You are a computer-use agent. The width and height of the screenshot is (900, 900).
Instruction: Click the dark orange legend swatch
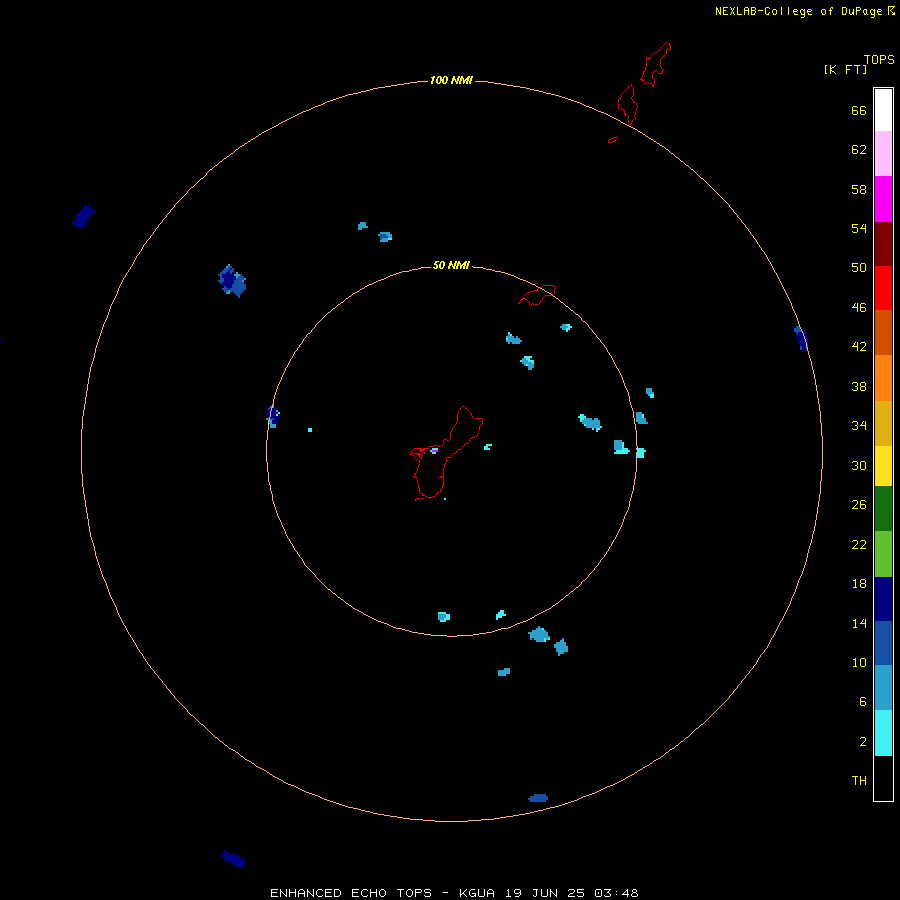coord(883,332)
